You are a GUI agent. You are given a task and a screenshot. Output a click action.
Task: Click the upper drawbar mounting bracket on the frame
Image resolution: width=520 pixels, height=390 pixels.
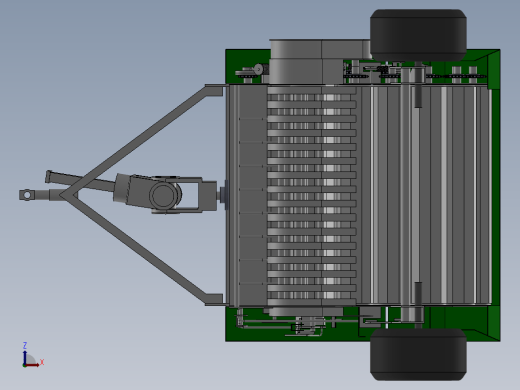coord(214,90)
